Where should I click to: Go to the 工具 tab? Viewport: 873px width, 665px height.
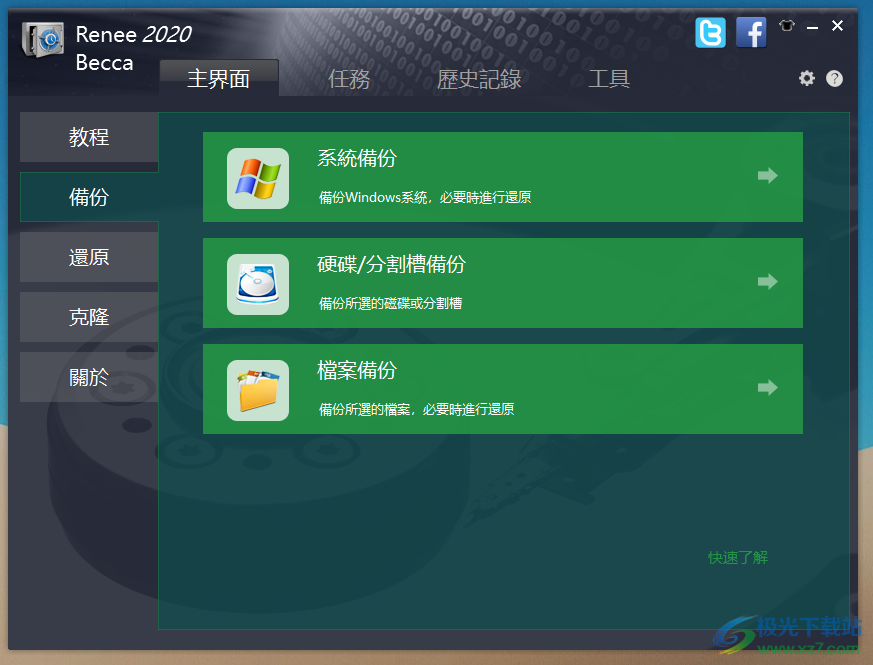(x=608, y=79)
